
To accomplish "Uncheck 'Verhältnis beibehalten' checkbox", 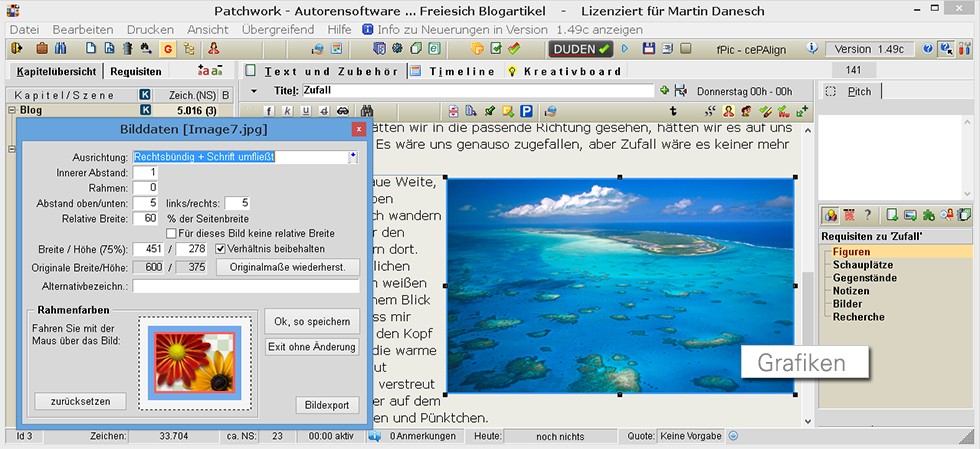I will tap(221, 248).
